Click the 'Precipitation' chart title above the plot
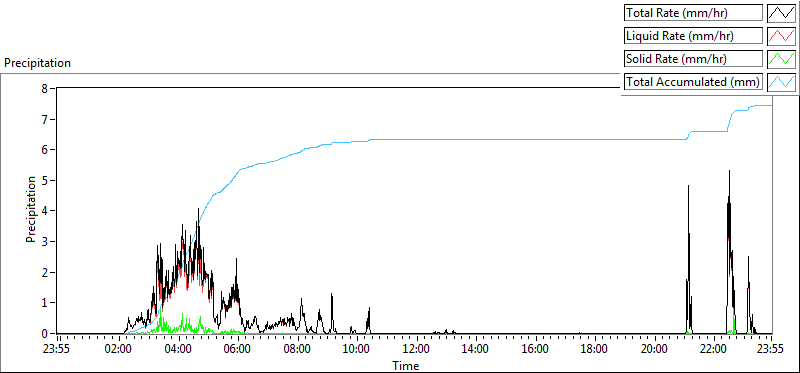Image resolution: width=800 pixels, height=373 pixels. pos(37,63)
